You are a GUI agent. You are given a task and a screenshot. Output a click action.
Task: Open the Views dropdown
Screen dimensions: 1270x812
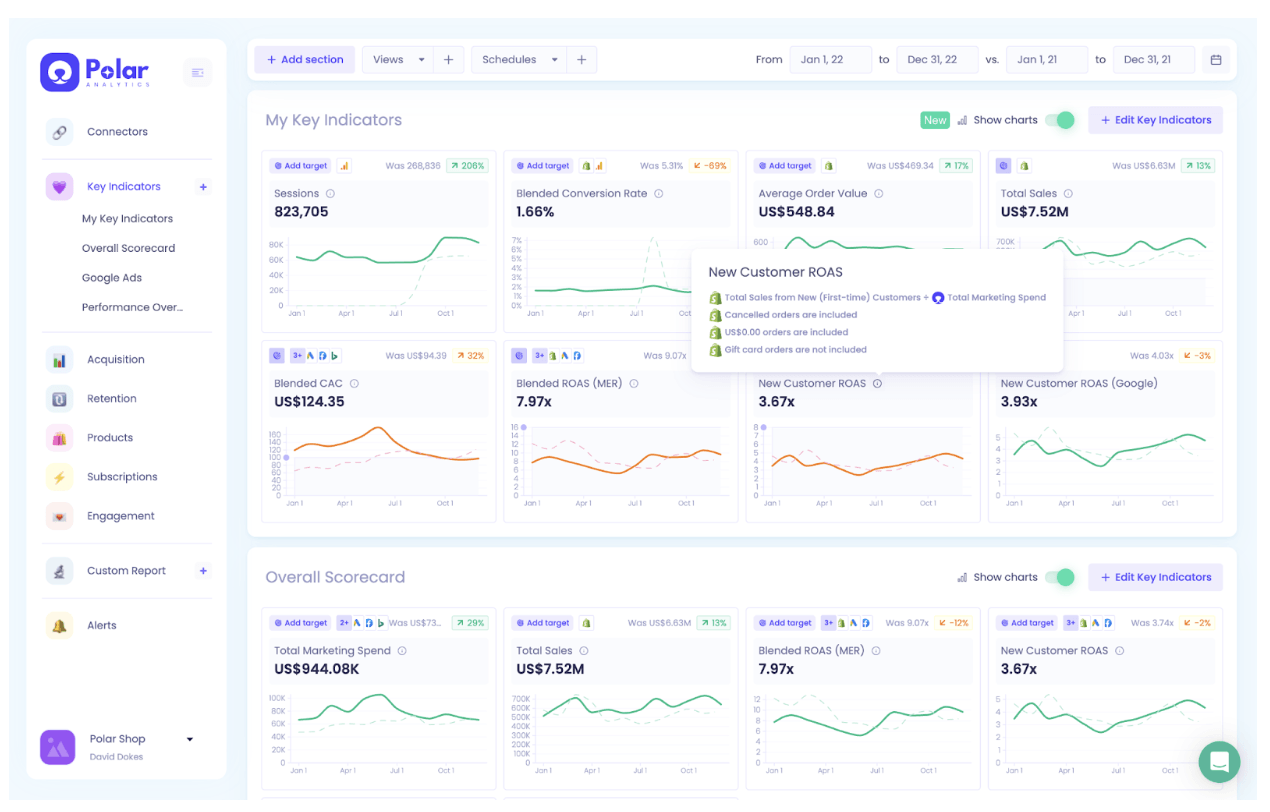(x=398, y=60)
